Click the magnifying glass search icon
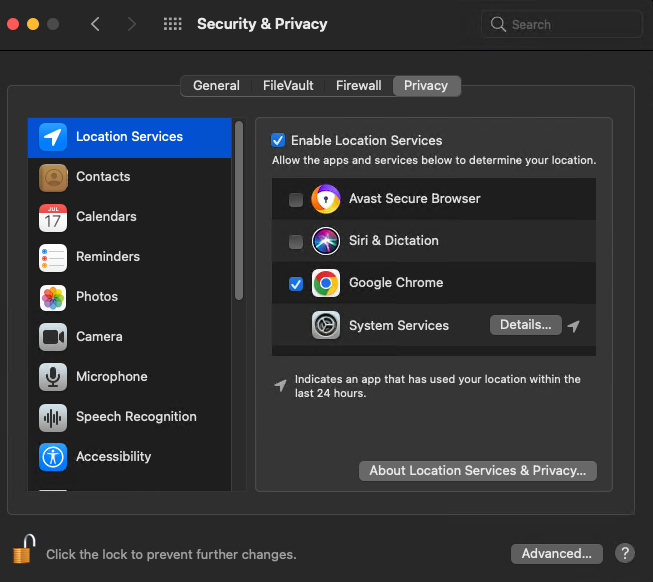The height and width of the screenshot is (582, 653). [498, 25]
